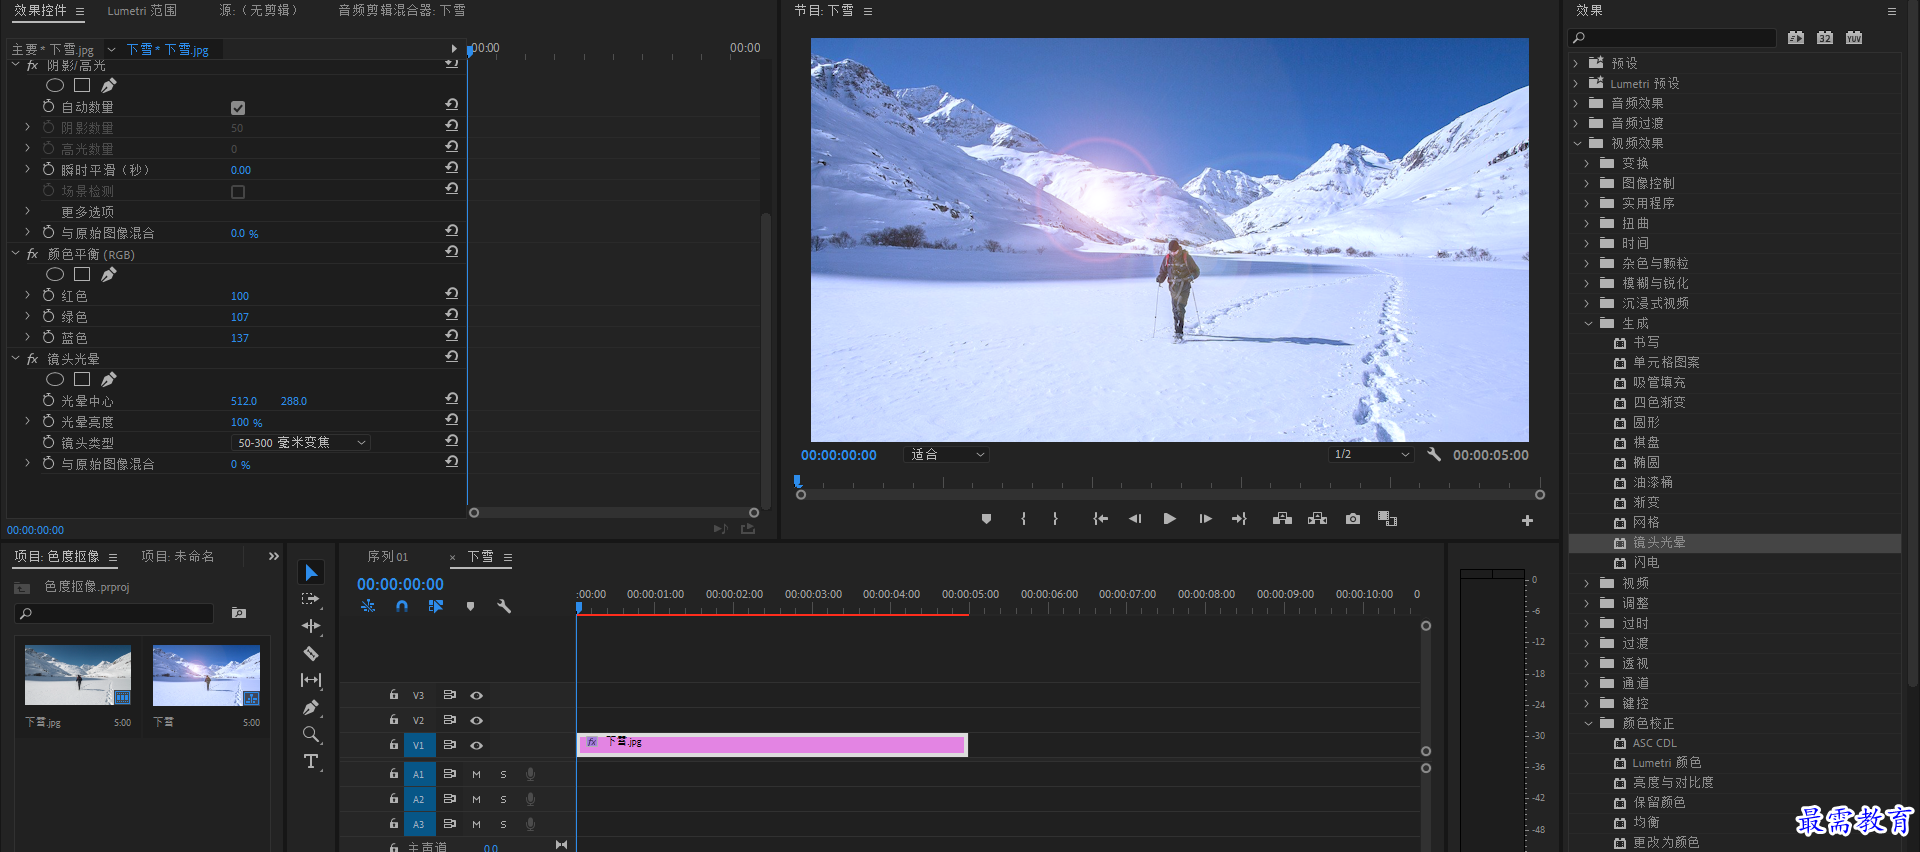Toggle lock on track V1
This screenshot has height=852, width=1920.
pyautogui.click(x=394, y=745)
